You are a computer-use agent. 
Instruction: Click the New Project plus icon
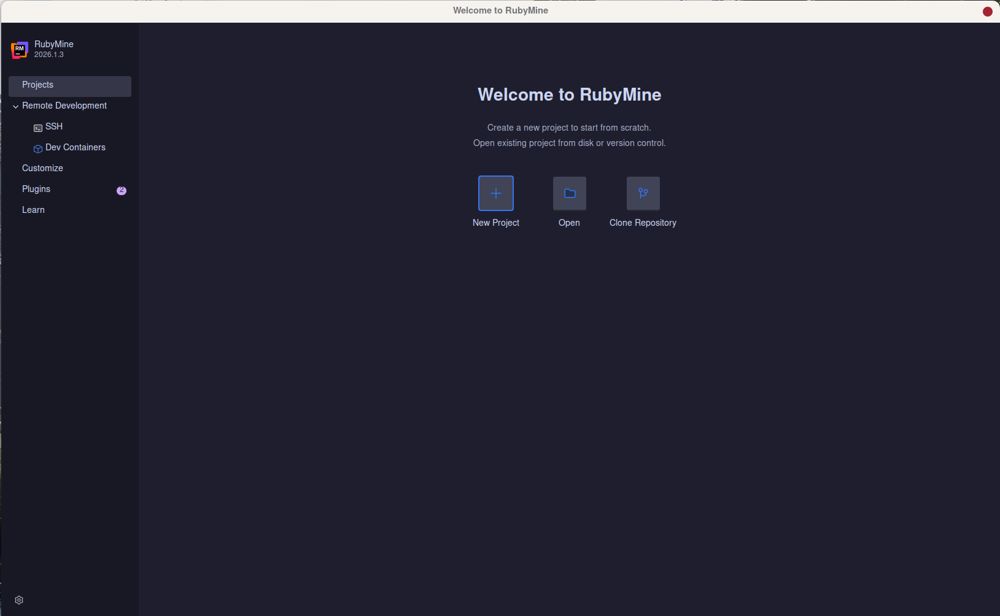coord(496,193)
